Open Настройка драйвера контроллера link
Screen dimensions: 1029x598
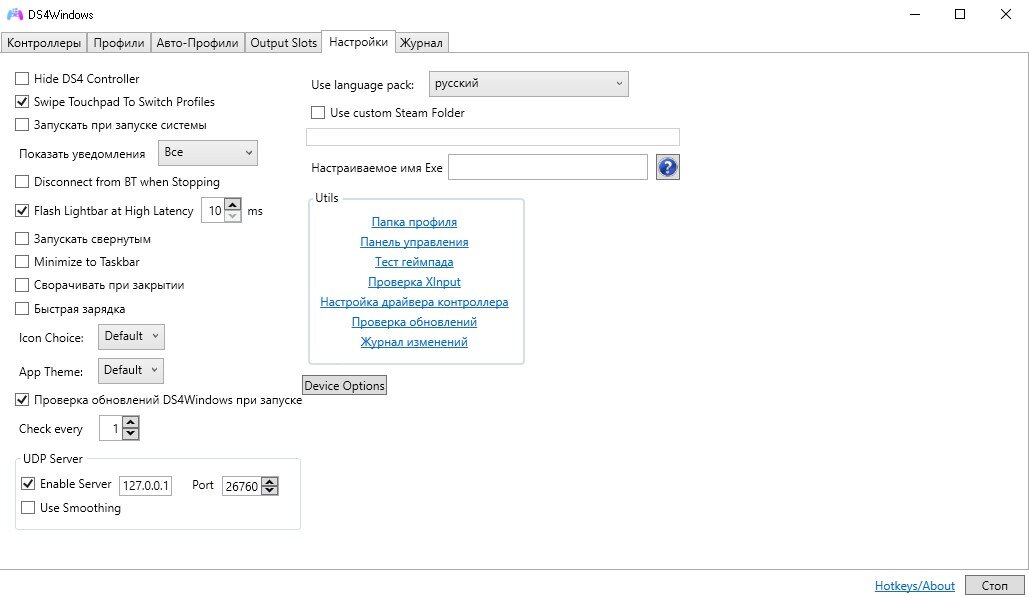pyautogui.click(x=414, y=302)
